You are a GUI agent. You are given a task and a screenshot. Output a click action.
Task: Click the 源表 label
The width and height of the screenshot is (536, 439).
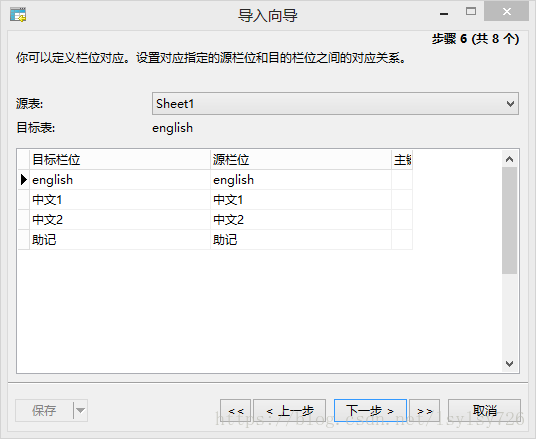(29, 104)
